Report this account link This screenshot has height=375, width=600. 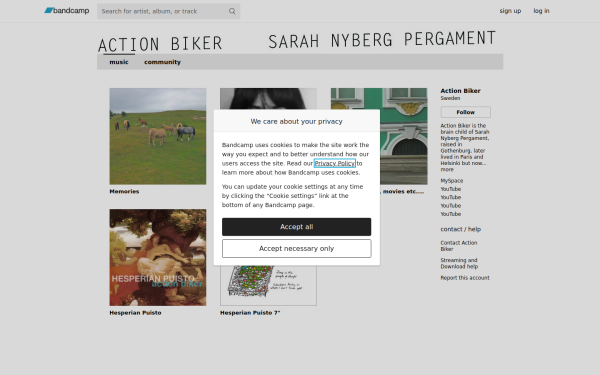465,278
